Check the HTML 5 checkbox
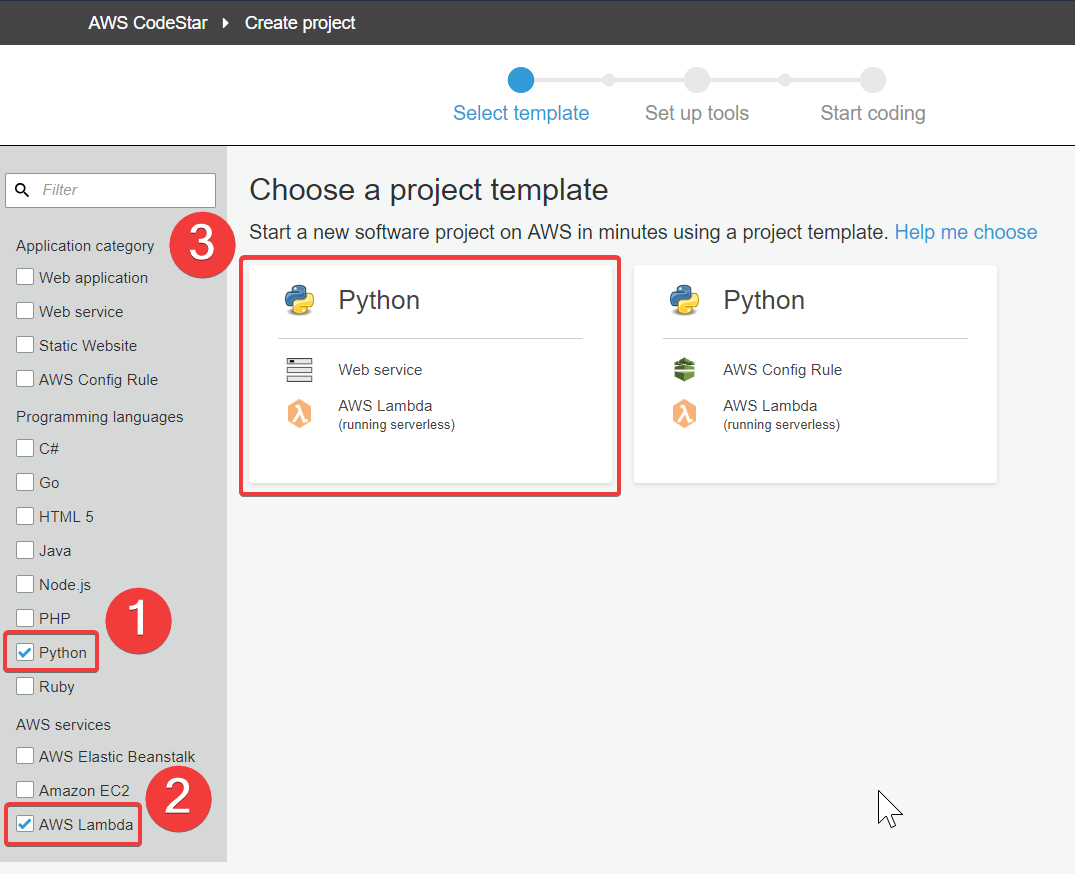Screen dimensions: 1075x874 (25, 515)
